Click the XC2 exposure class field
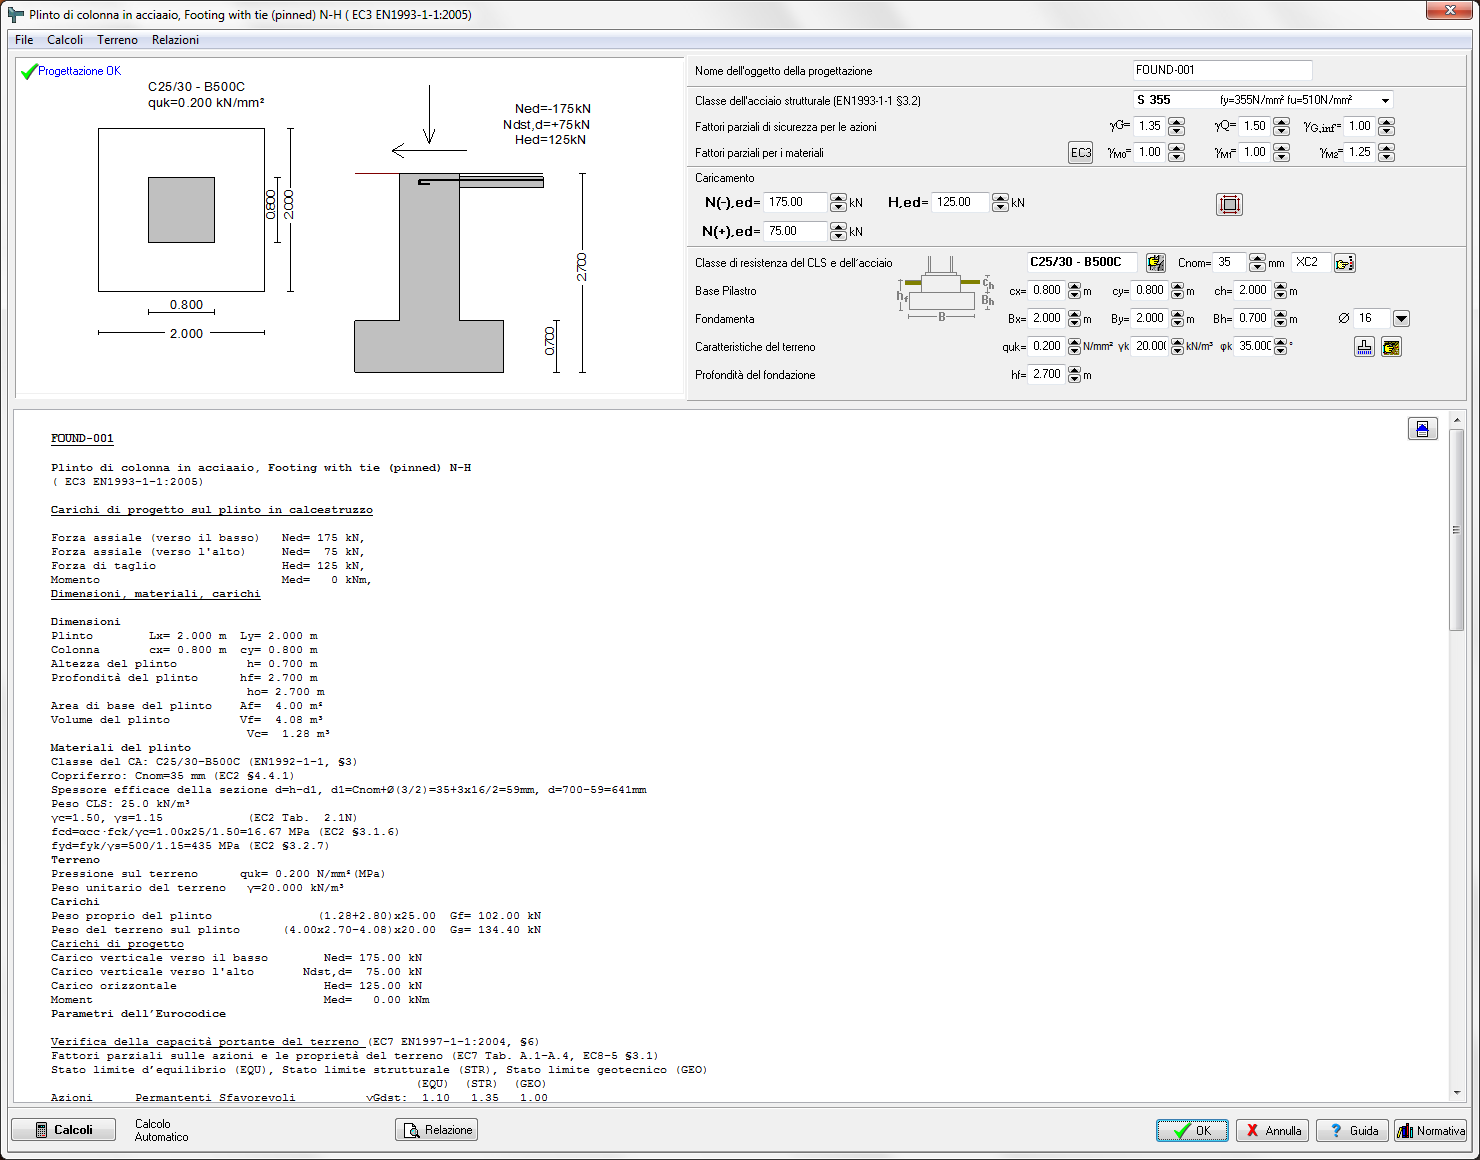 click(1311, 263)
